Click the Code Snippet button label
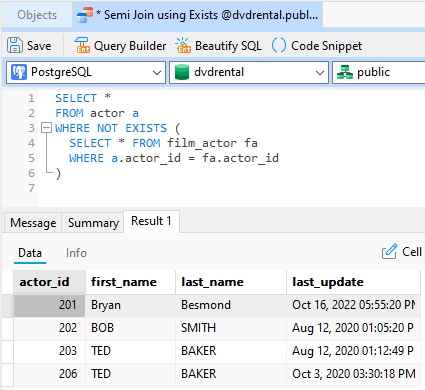Image resolution: width=425 pixels, height=390 pixels. 326,46
